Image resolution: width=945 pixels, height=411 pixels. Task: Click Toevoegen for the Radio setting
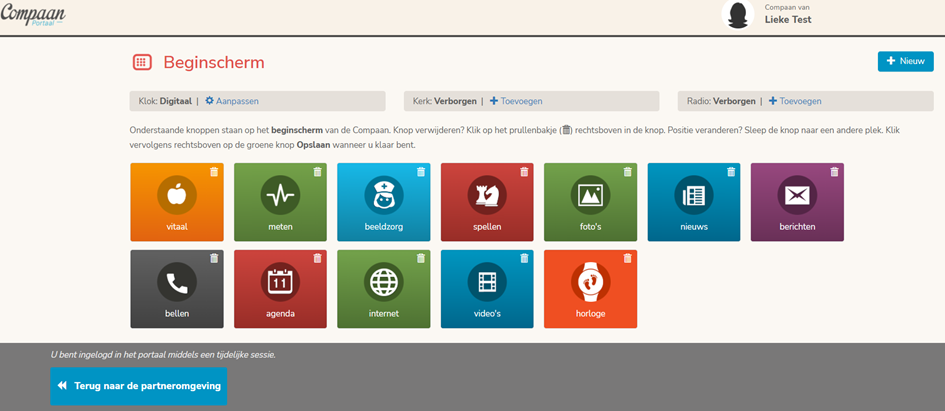pyautogui.click(x=795, y=101)
